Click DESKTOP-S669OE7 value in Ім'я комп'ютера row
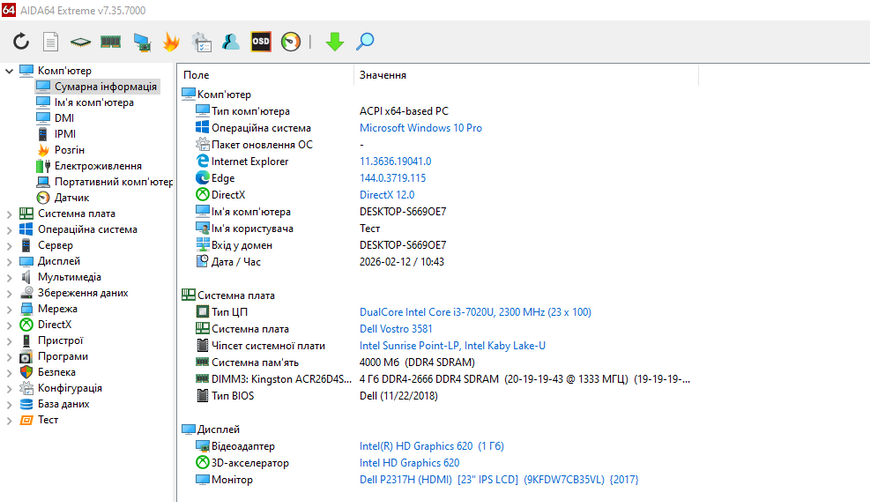 coord(403,212)
